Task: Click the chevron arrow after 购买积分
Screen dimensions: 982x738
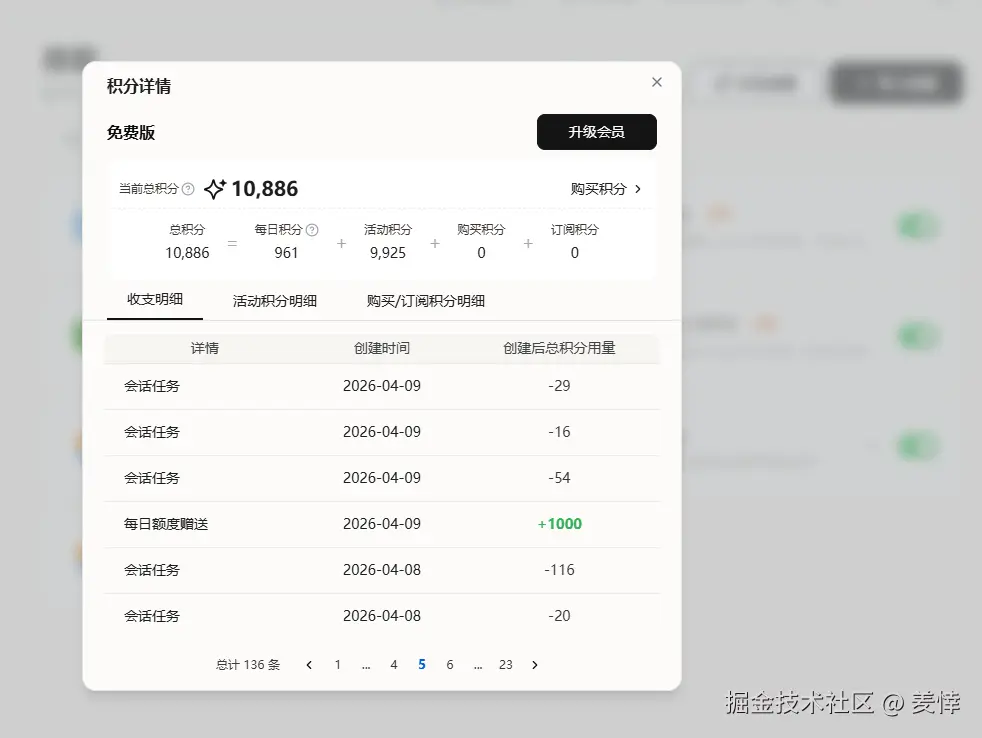Action: click(637, 188)
